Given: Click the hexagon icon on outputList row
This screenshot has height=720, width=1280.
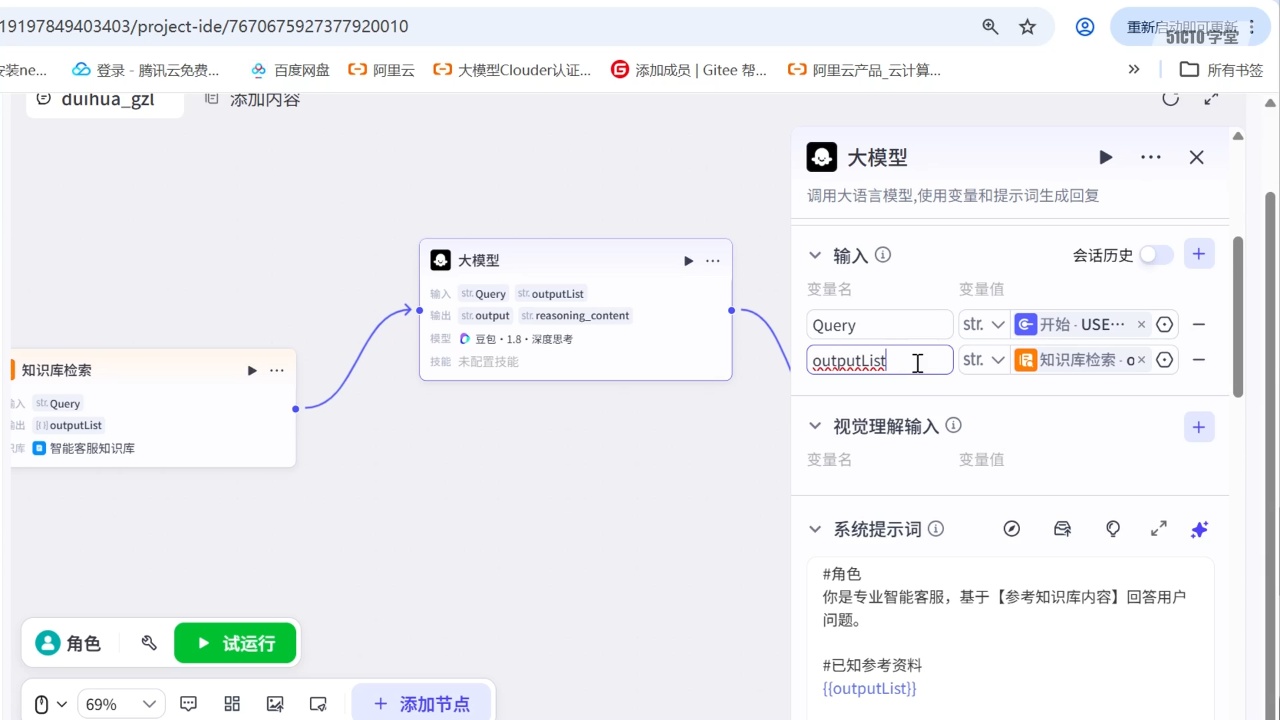Looking at the screenshot, I should (x=1164, y=360).
